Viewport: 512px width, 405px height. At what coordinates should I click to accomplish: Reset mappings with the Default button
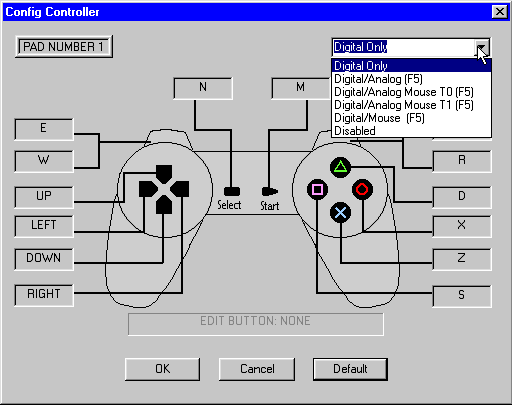click(x=350, y=369)
